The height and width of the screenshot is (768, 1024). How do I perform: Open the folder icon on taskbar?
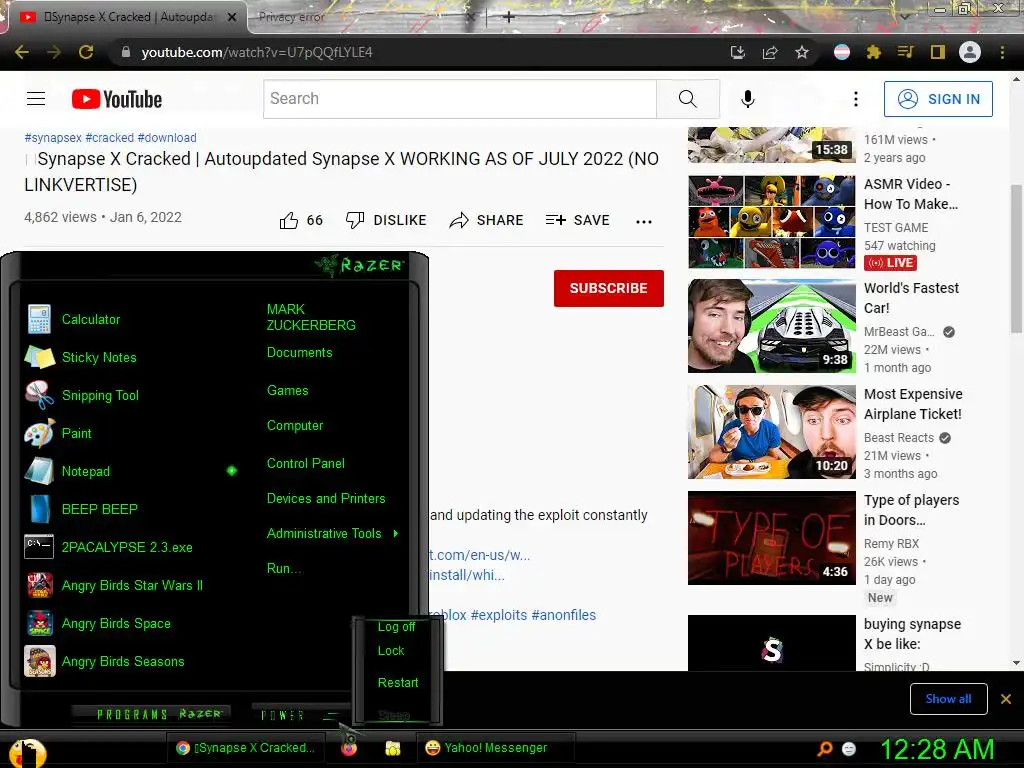click(392, 748)
